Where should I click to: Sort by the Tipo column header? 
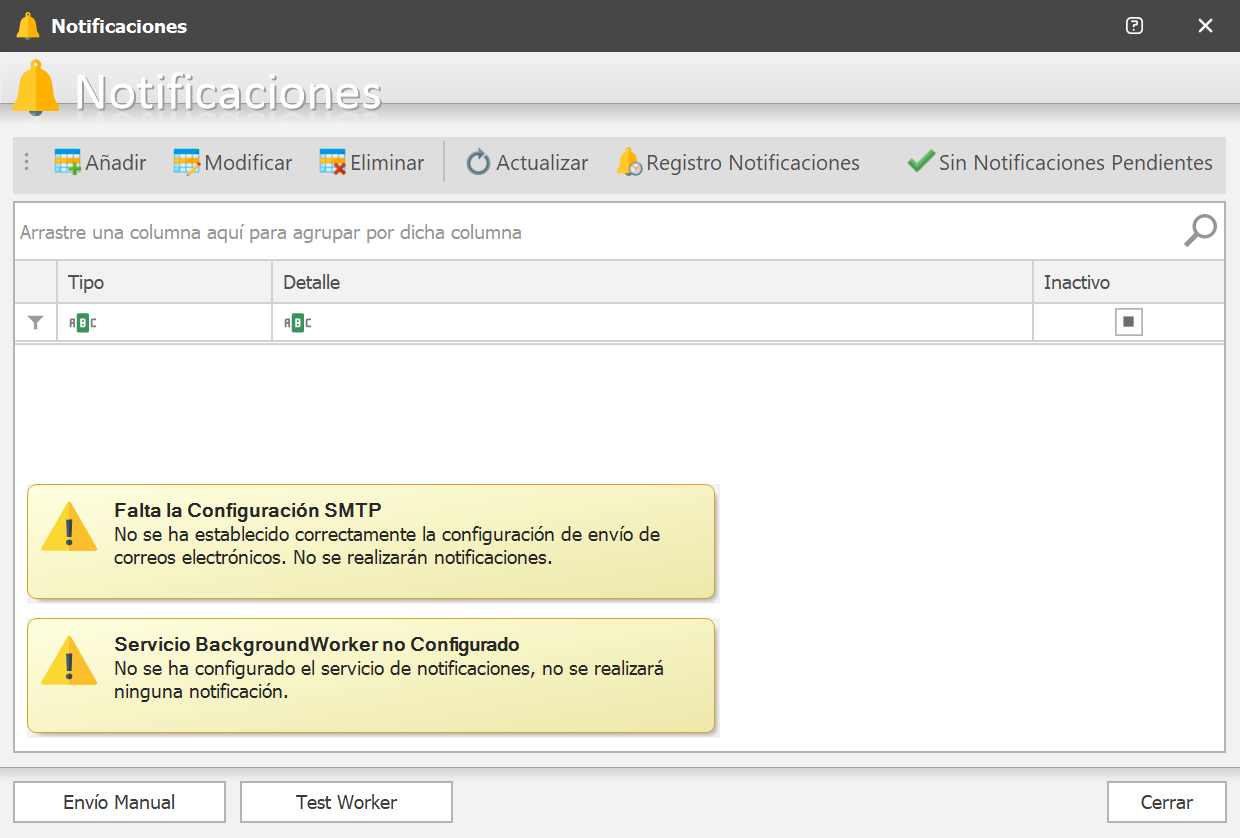click(x=164, y=282)
